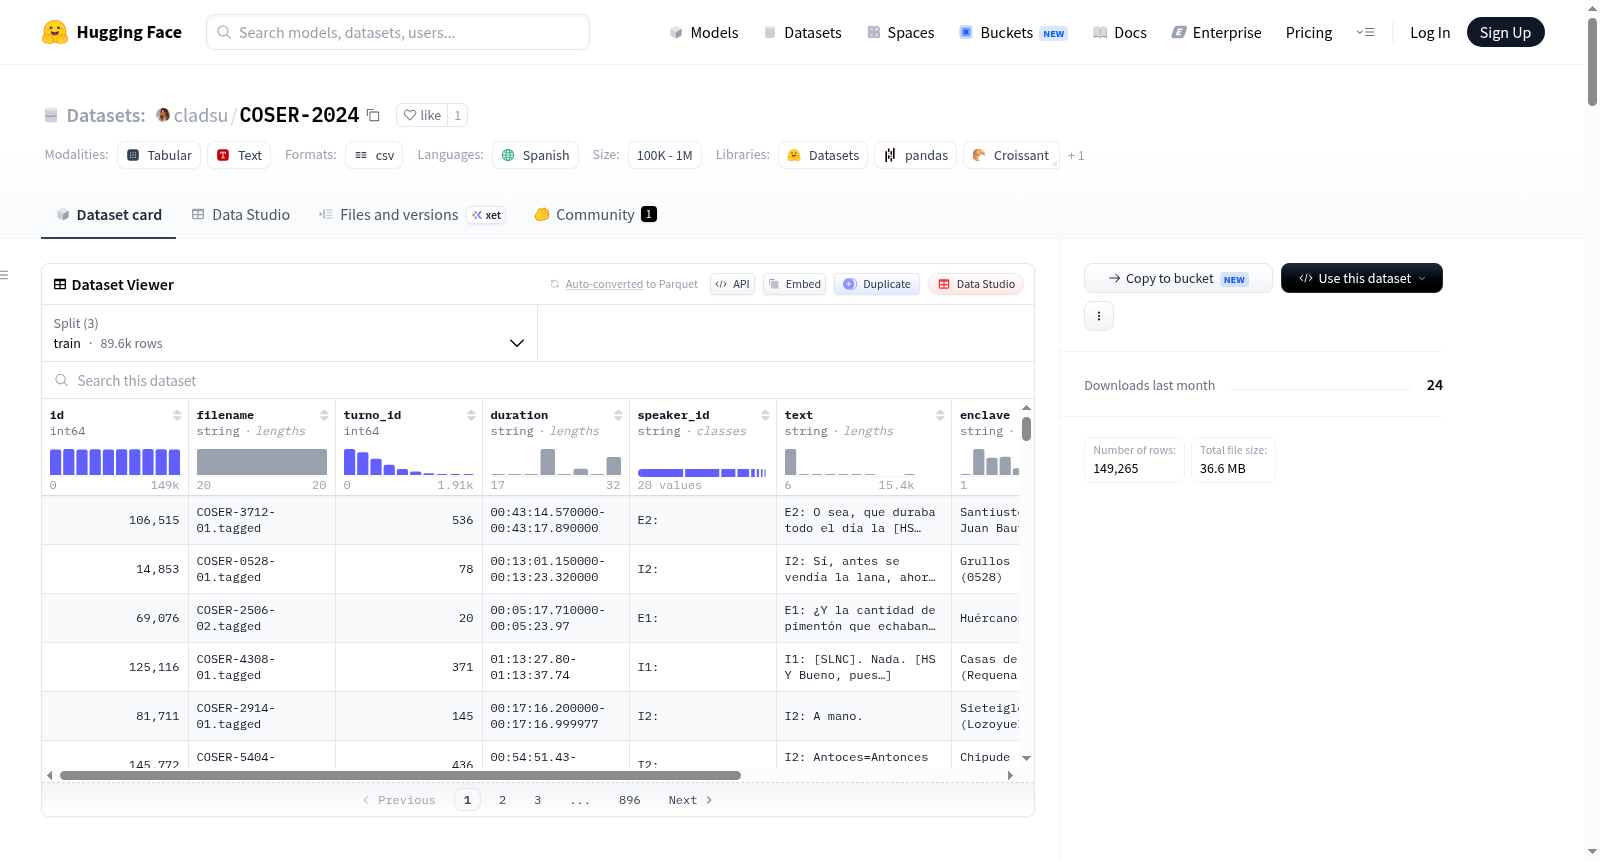Open the navigation more-menu icon
The image size is (1600, 861).
(x=1365, y=32)
